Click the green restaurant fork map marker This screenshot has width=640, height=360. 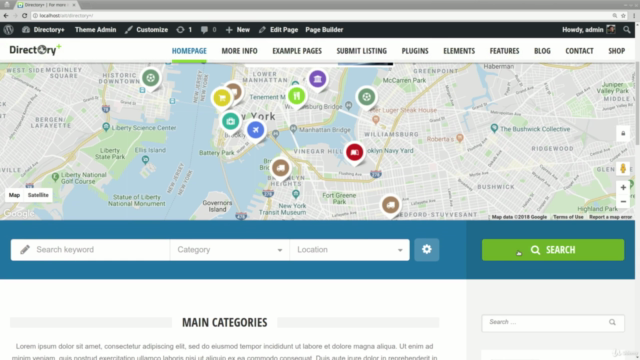point(296,96)
